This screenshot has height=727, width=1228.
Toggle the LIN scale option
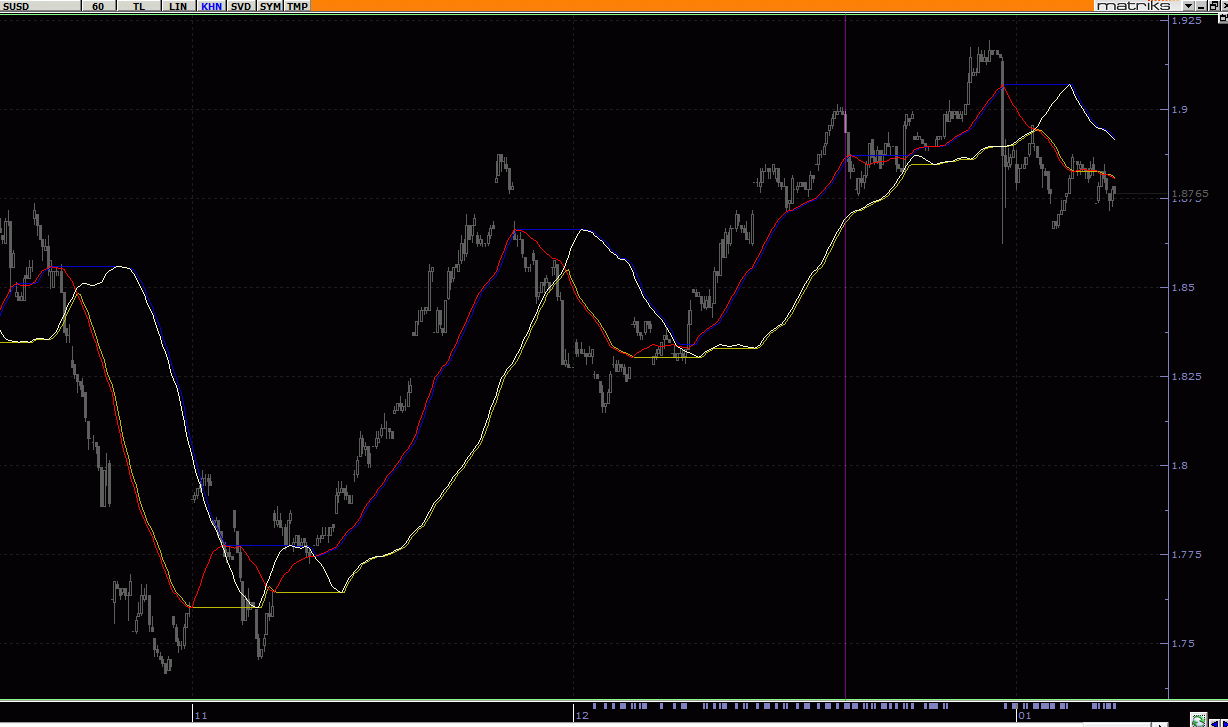click(x=177, y=6)
